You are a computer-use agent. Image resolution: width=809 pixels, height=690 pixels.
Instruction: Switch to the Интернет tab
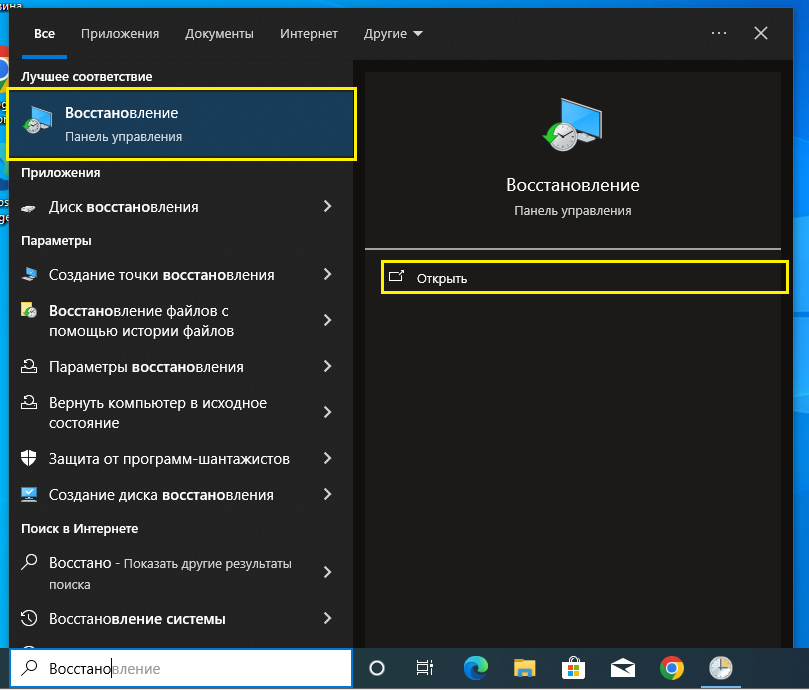coord(309,34)
